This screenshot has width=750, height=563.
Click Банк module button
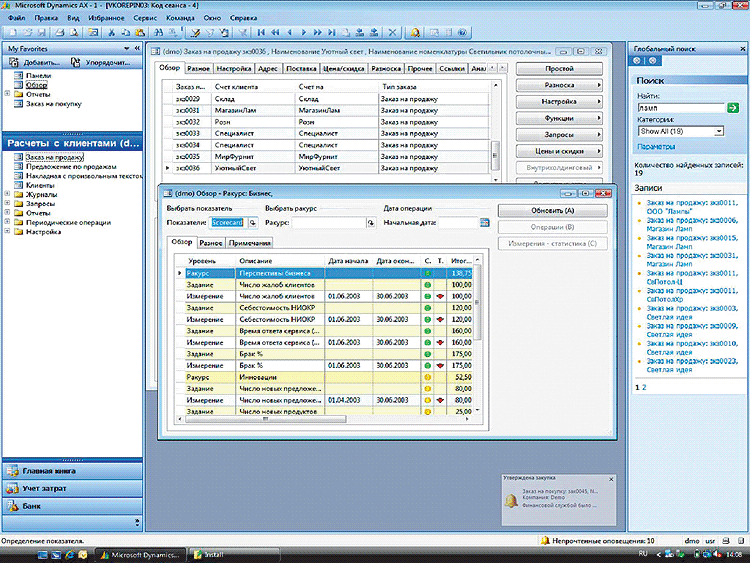(x=72, y=506)
